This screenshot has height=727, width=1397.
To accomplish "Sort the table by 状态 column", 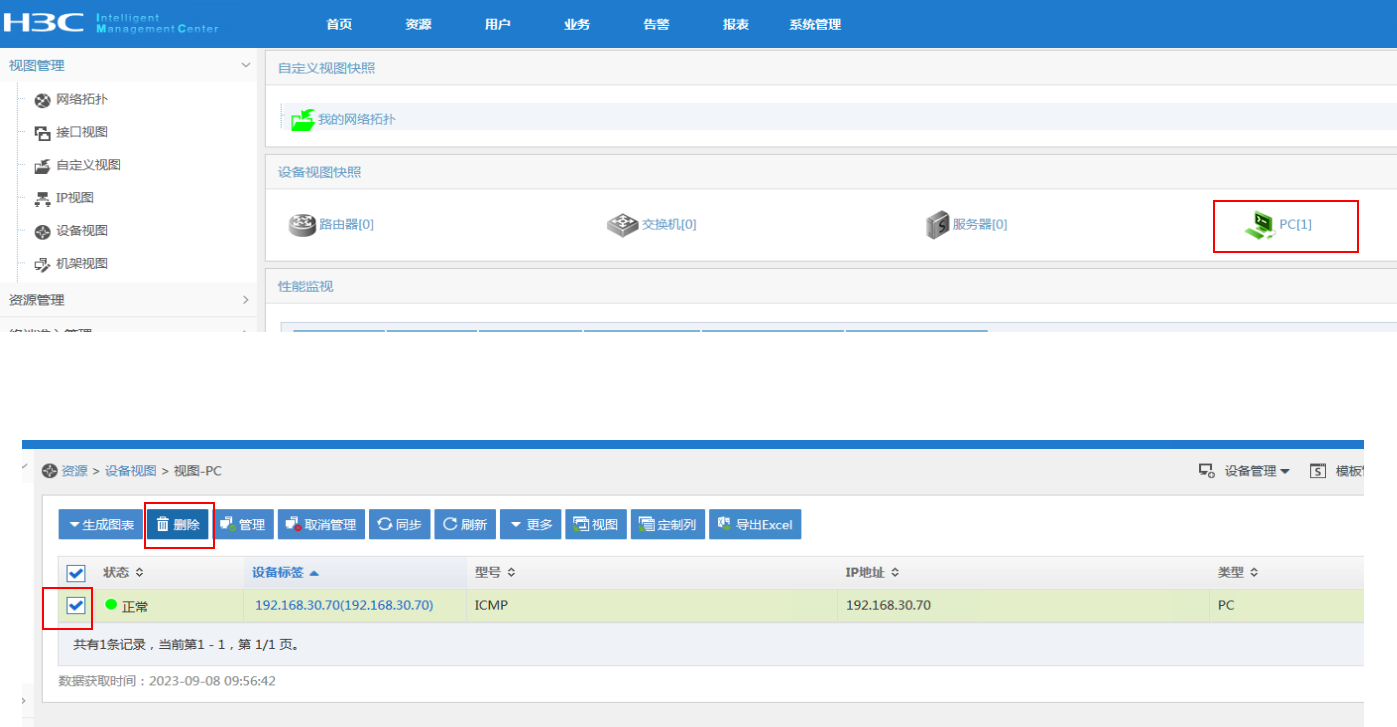I will coord(124,573).
